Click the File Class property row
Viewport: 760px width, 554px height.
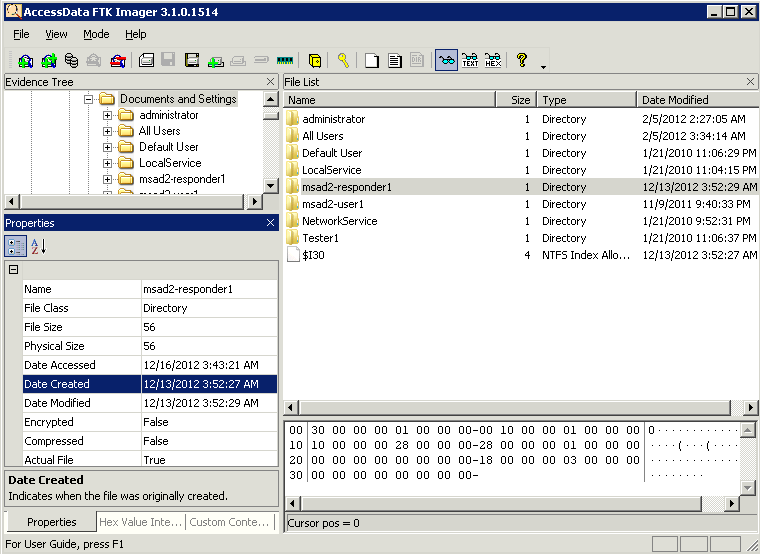pos(150,308)
